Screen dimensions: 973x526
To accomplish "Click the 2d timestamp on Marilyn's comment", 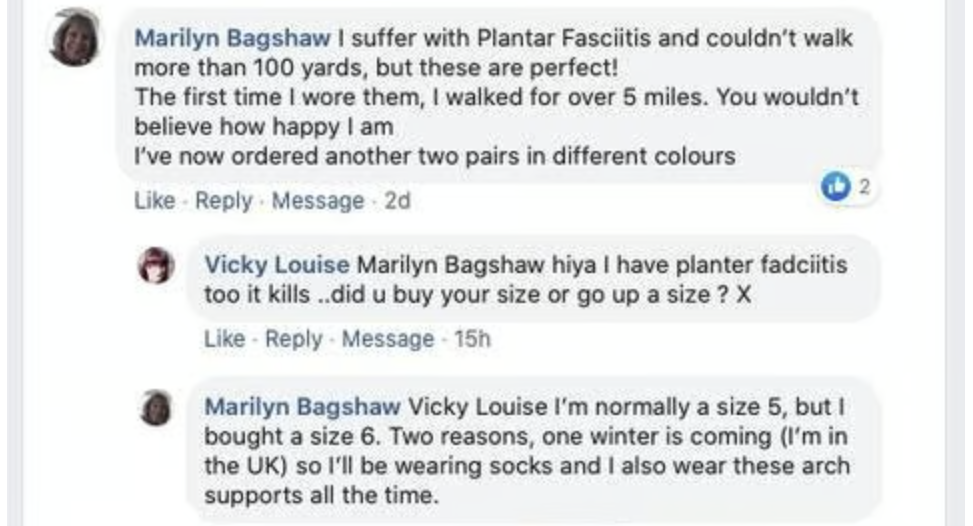I will coord(397,201).
